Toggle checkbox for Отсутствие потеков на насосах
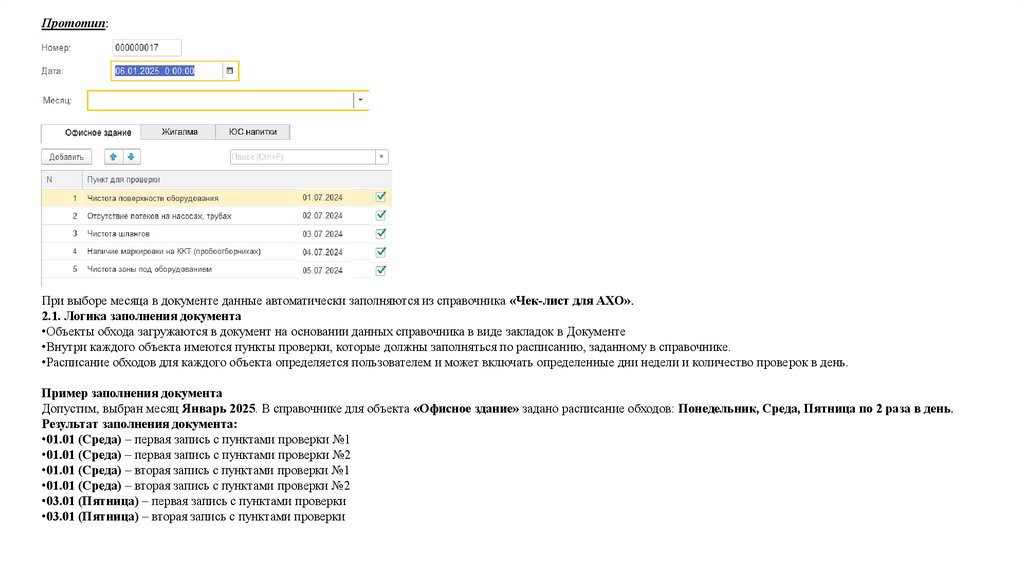Viewport: 1024px width, 574px height. (381, 215)
